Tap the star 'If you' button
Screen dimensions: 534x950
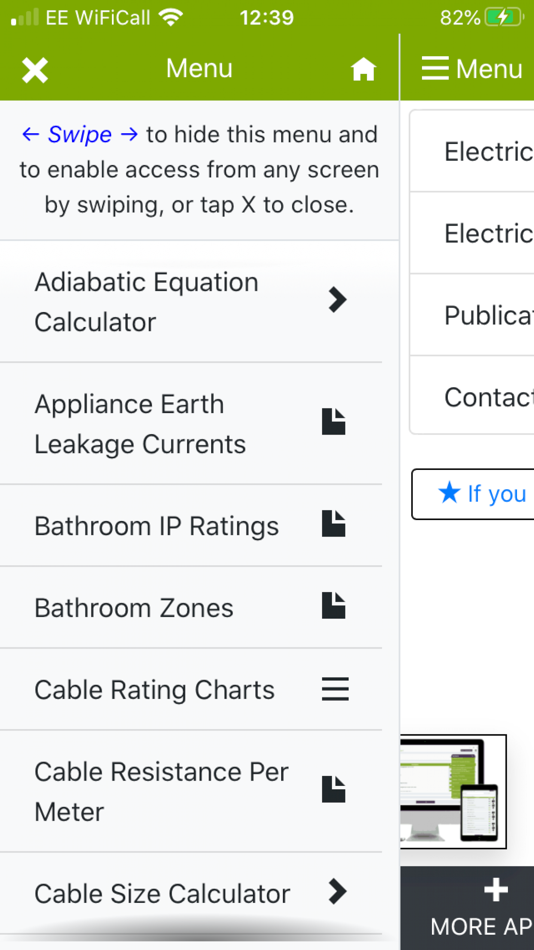tap(473, 494)
